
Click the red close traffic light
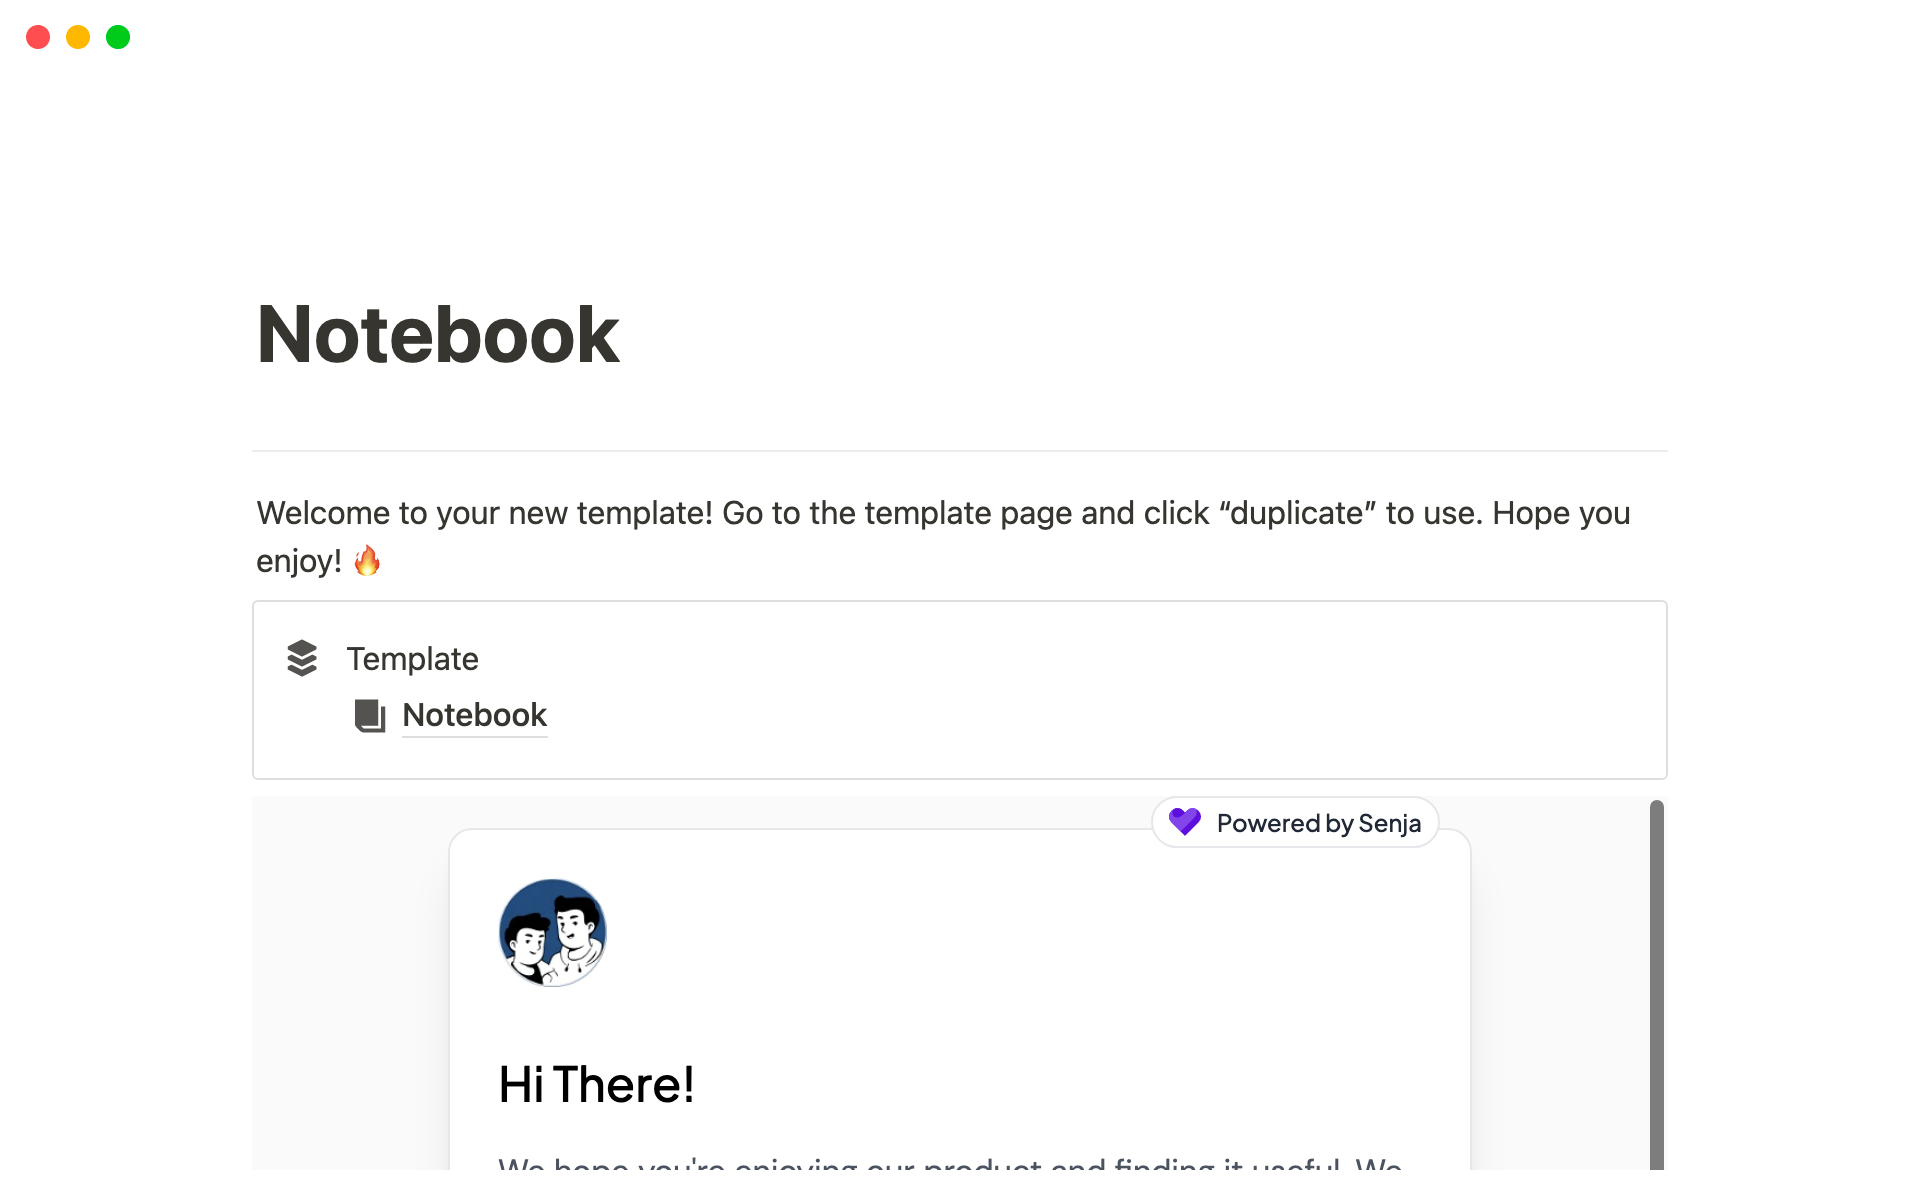(x=38, y=37)
